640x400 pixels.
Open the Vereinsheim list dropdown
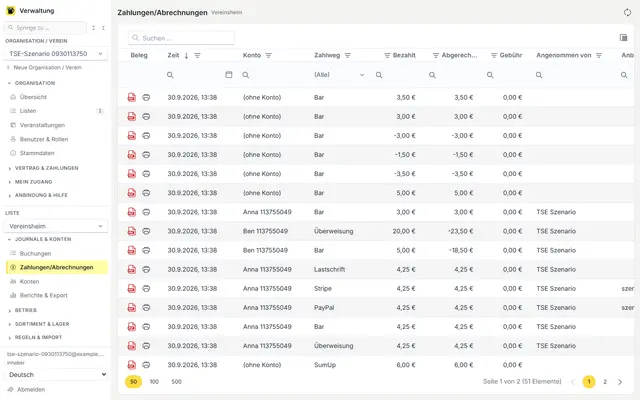(x=56, y=226)
